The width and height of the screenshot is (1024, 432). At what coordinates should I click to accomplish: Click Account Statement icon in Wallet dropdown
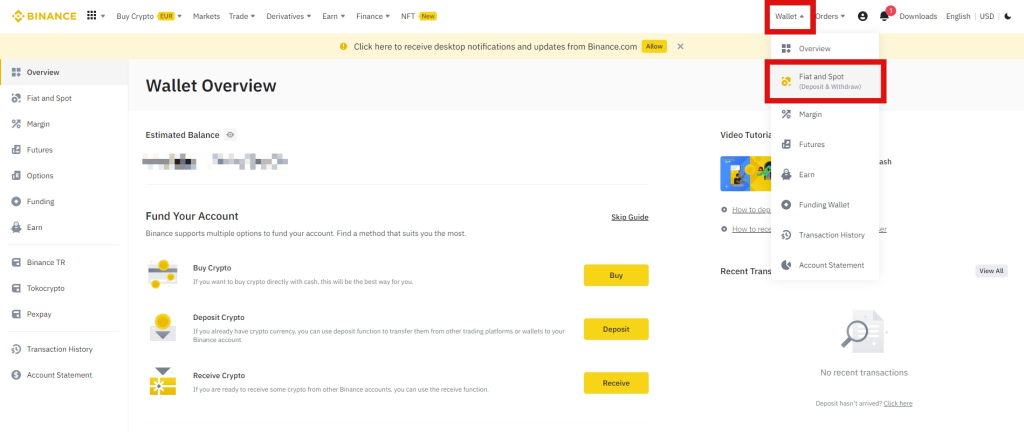click(786, 265)
